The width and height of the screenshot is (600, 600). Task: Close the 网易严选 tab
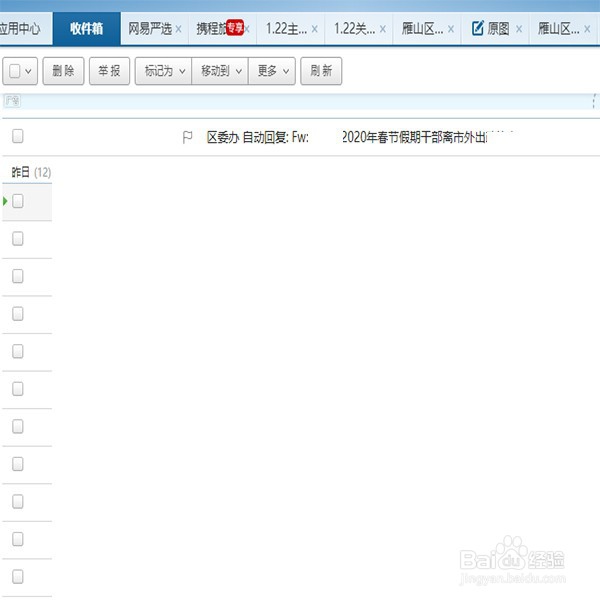coord(178,29)
